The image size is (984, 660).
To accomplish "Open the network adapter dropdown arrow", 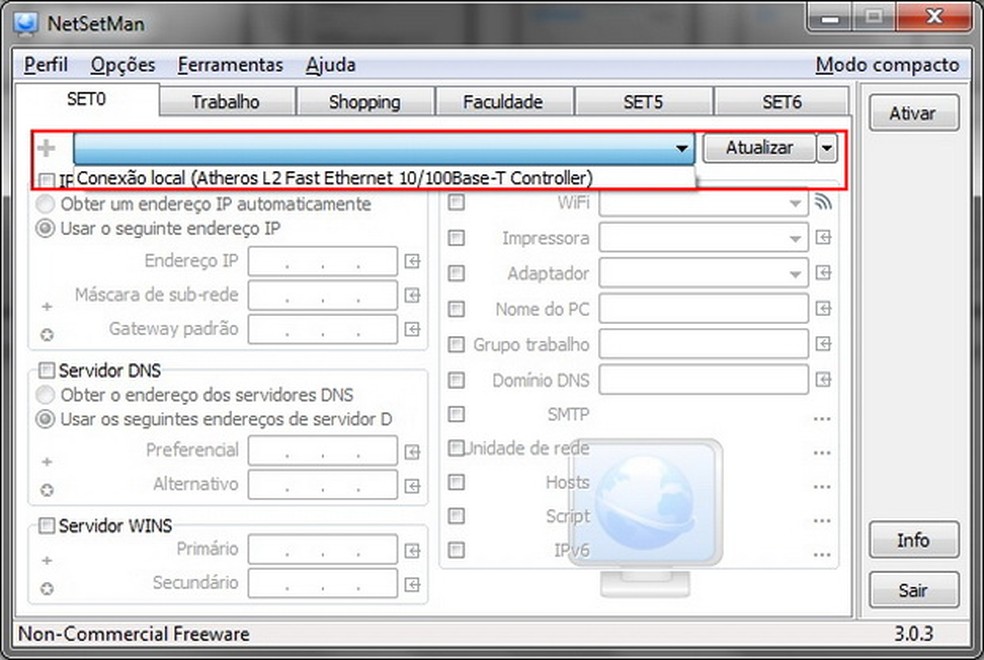I will [682, 149].
